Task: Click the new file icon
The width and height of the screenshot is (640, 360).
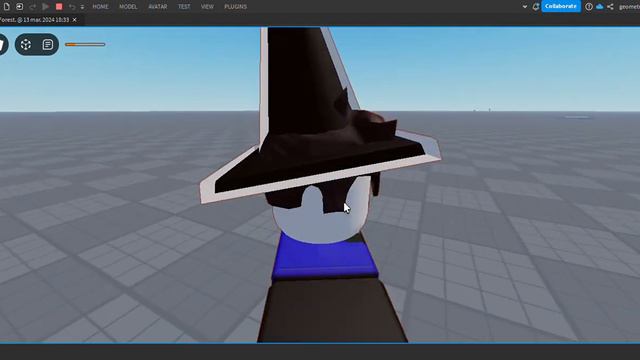Action: click(7, 7)
